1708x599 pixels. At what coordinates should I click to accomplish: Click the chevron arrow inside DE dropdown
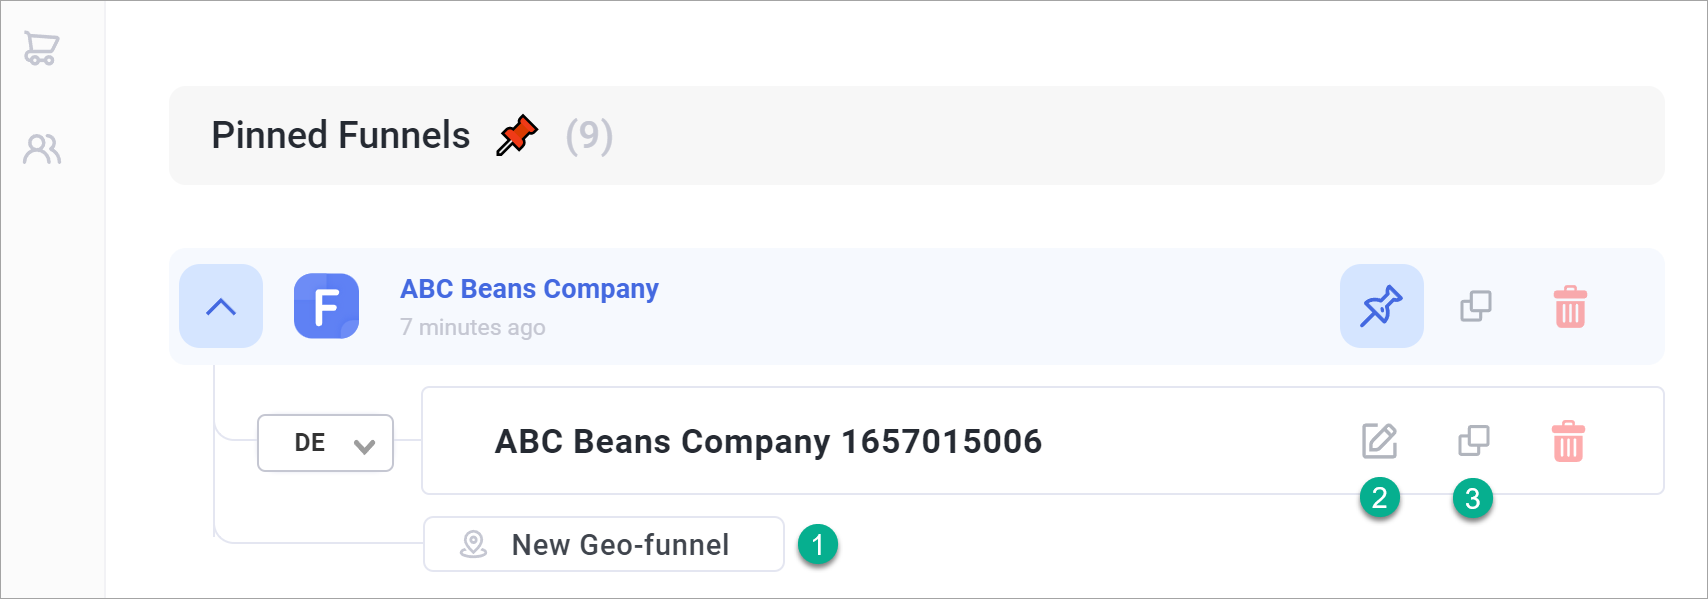365,446
